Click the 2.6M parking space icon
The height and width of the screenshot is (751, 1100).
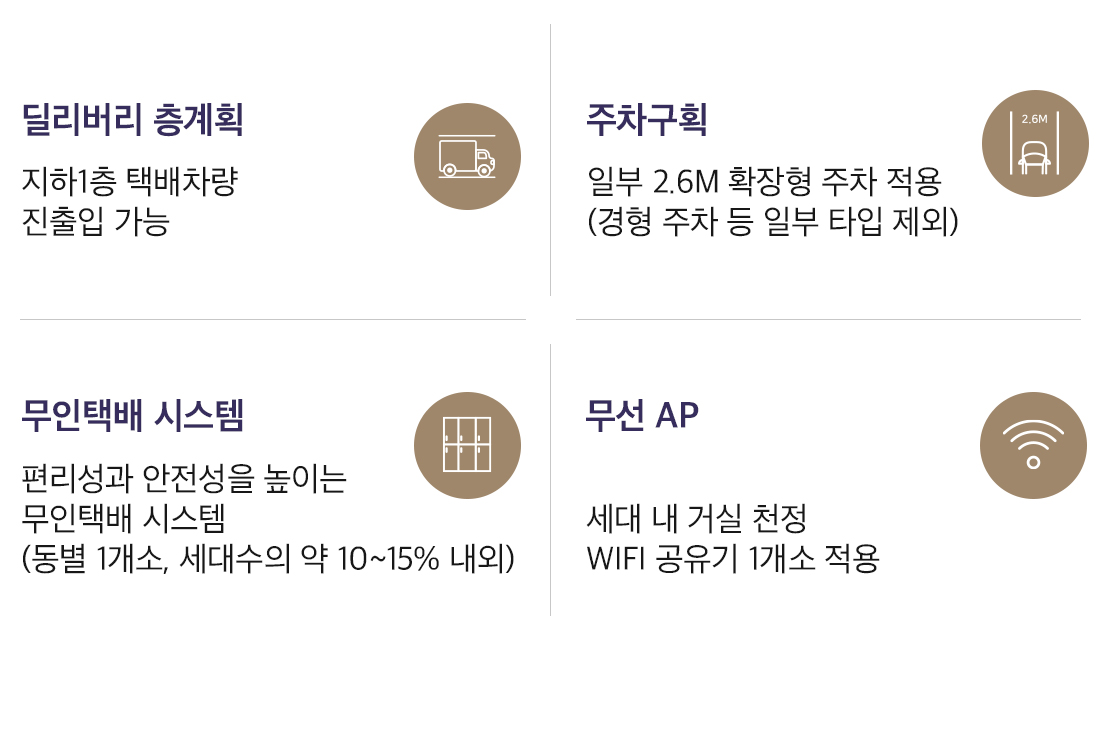tap(1034, 144)
